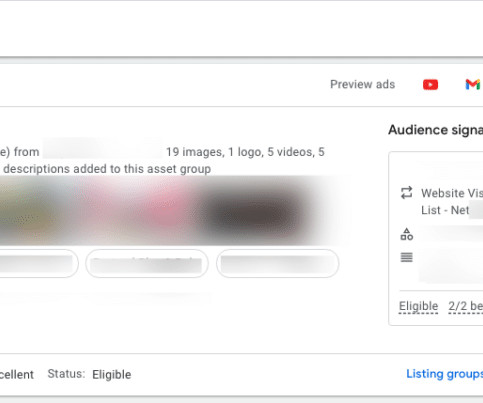Click the lines icon in Audience signal
This screenshot has width=483, height=403.
click(x=406, y=257)
